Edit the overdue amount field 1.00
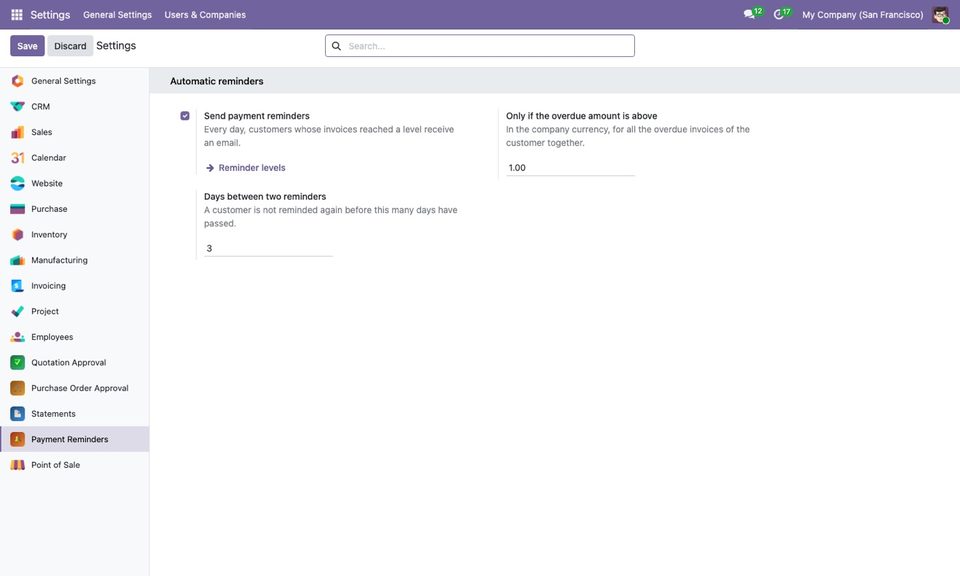 (x=570, y=168)
